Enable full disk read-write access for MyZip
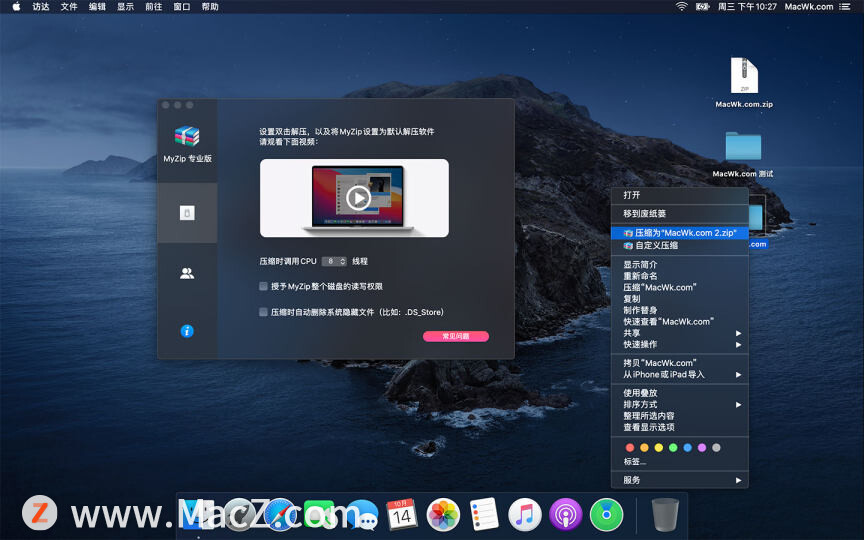This screenshot has height=540, width=864. click(x=263, y=287)
